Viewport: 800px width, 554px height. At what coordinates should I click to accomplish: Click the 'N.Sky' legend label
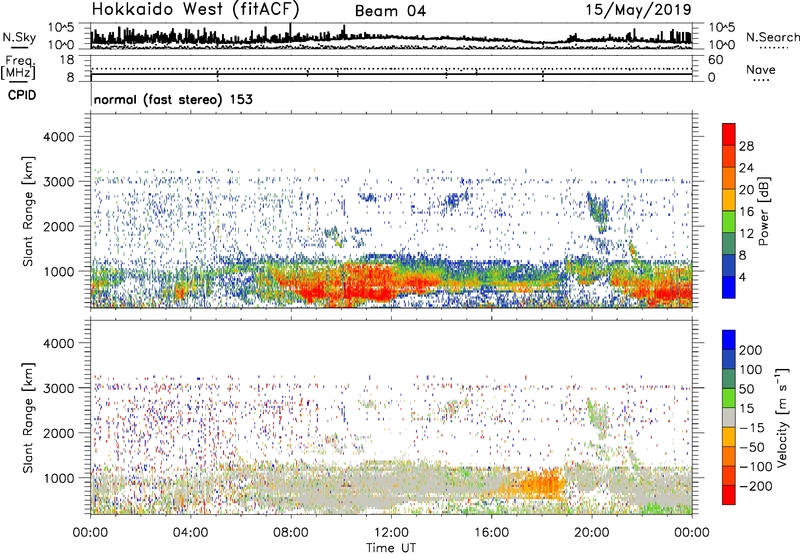coord(19,37)
